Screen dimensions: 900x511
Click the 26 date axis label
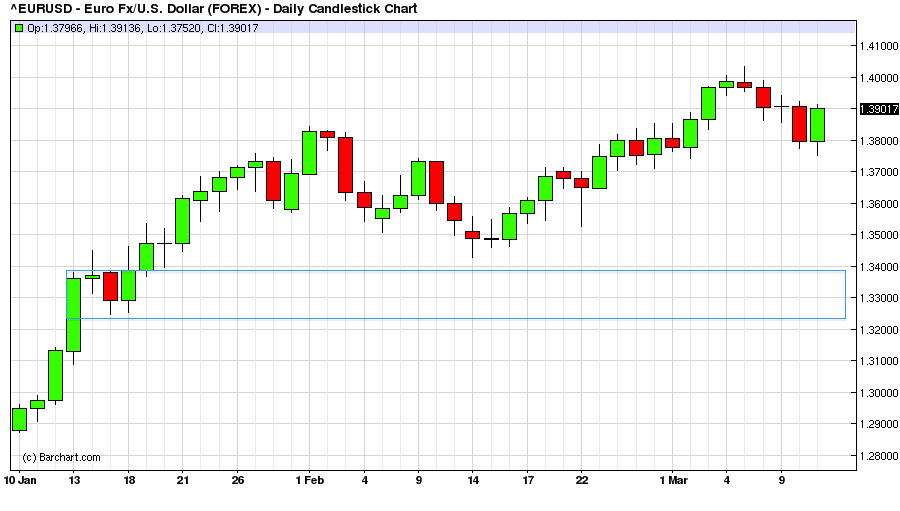(x=237, y=480)
